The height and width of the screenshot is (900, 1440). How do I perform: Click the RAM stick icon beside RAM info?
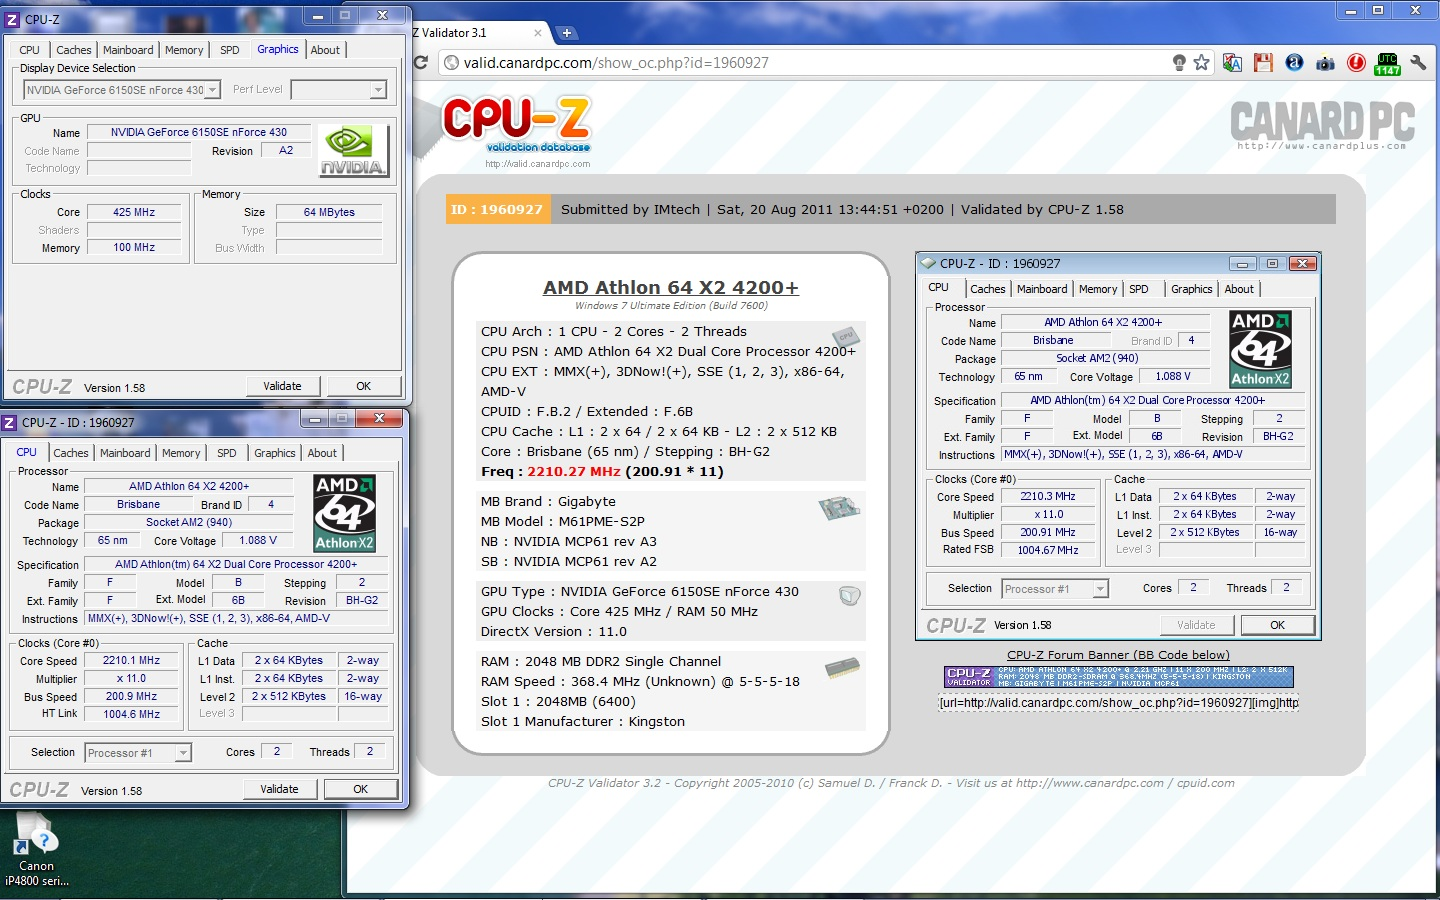842,667
